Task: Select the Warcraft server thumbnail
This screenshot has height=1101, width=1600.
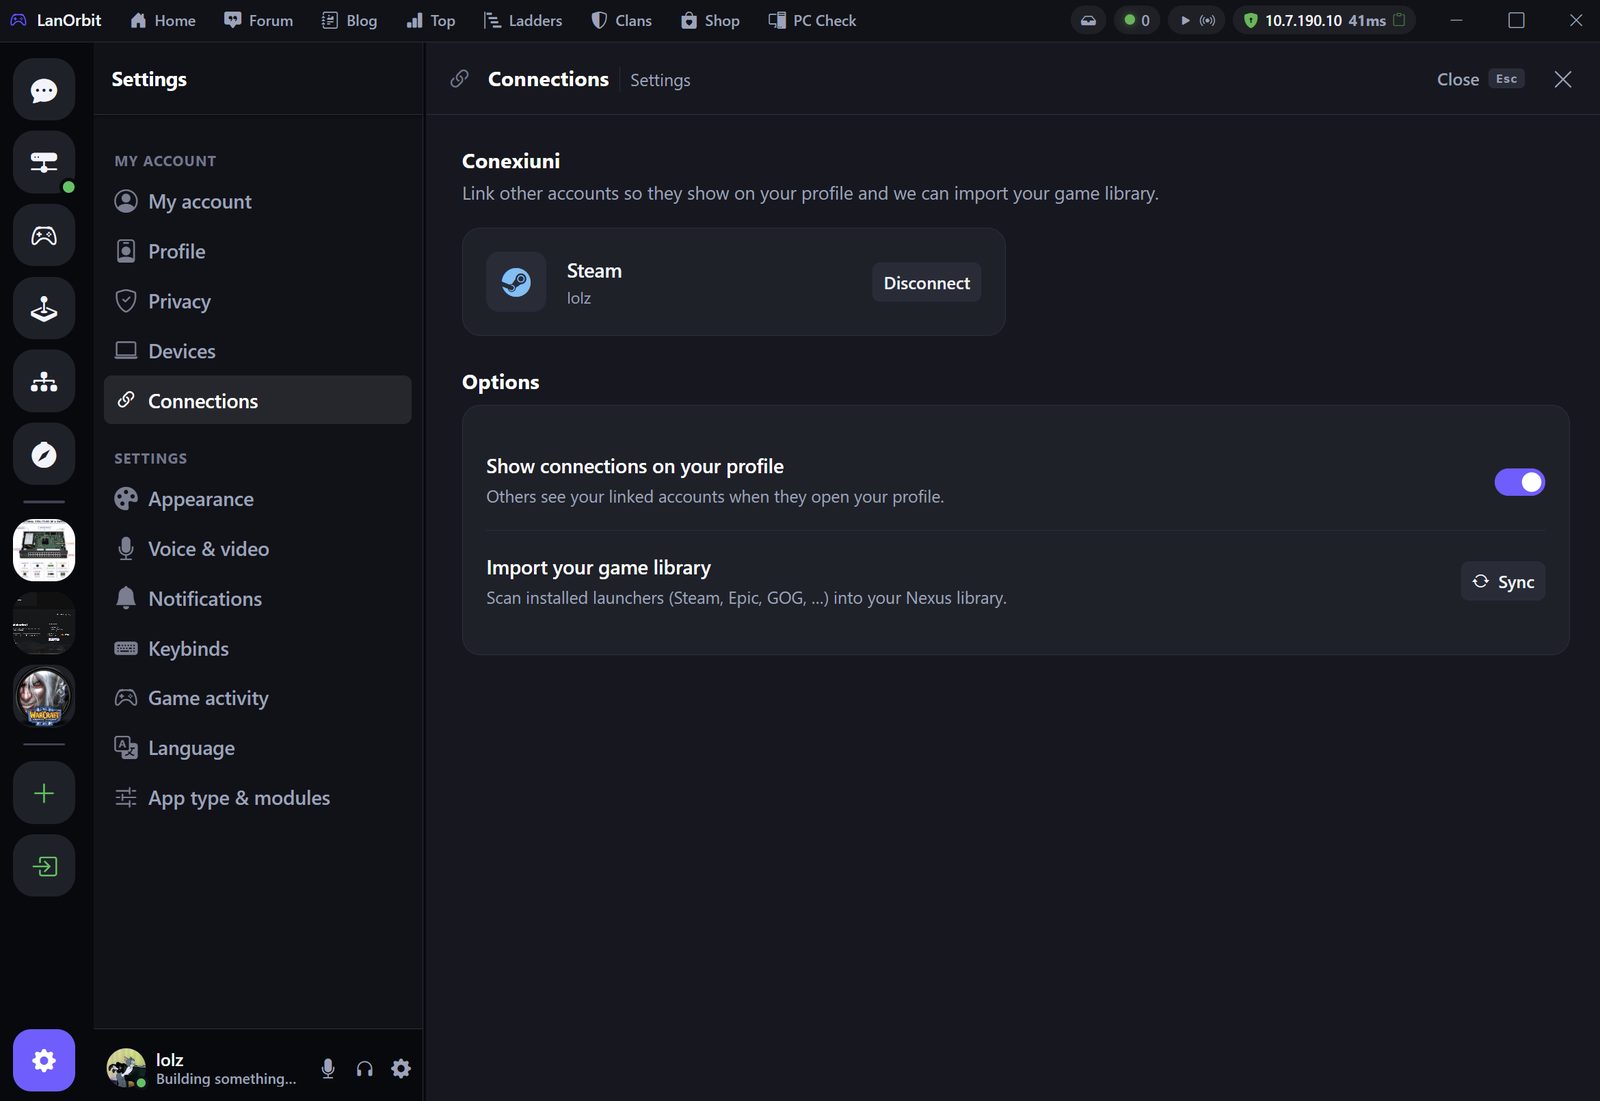Action: tap(44, 696)
